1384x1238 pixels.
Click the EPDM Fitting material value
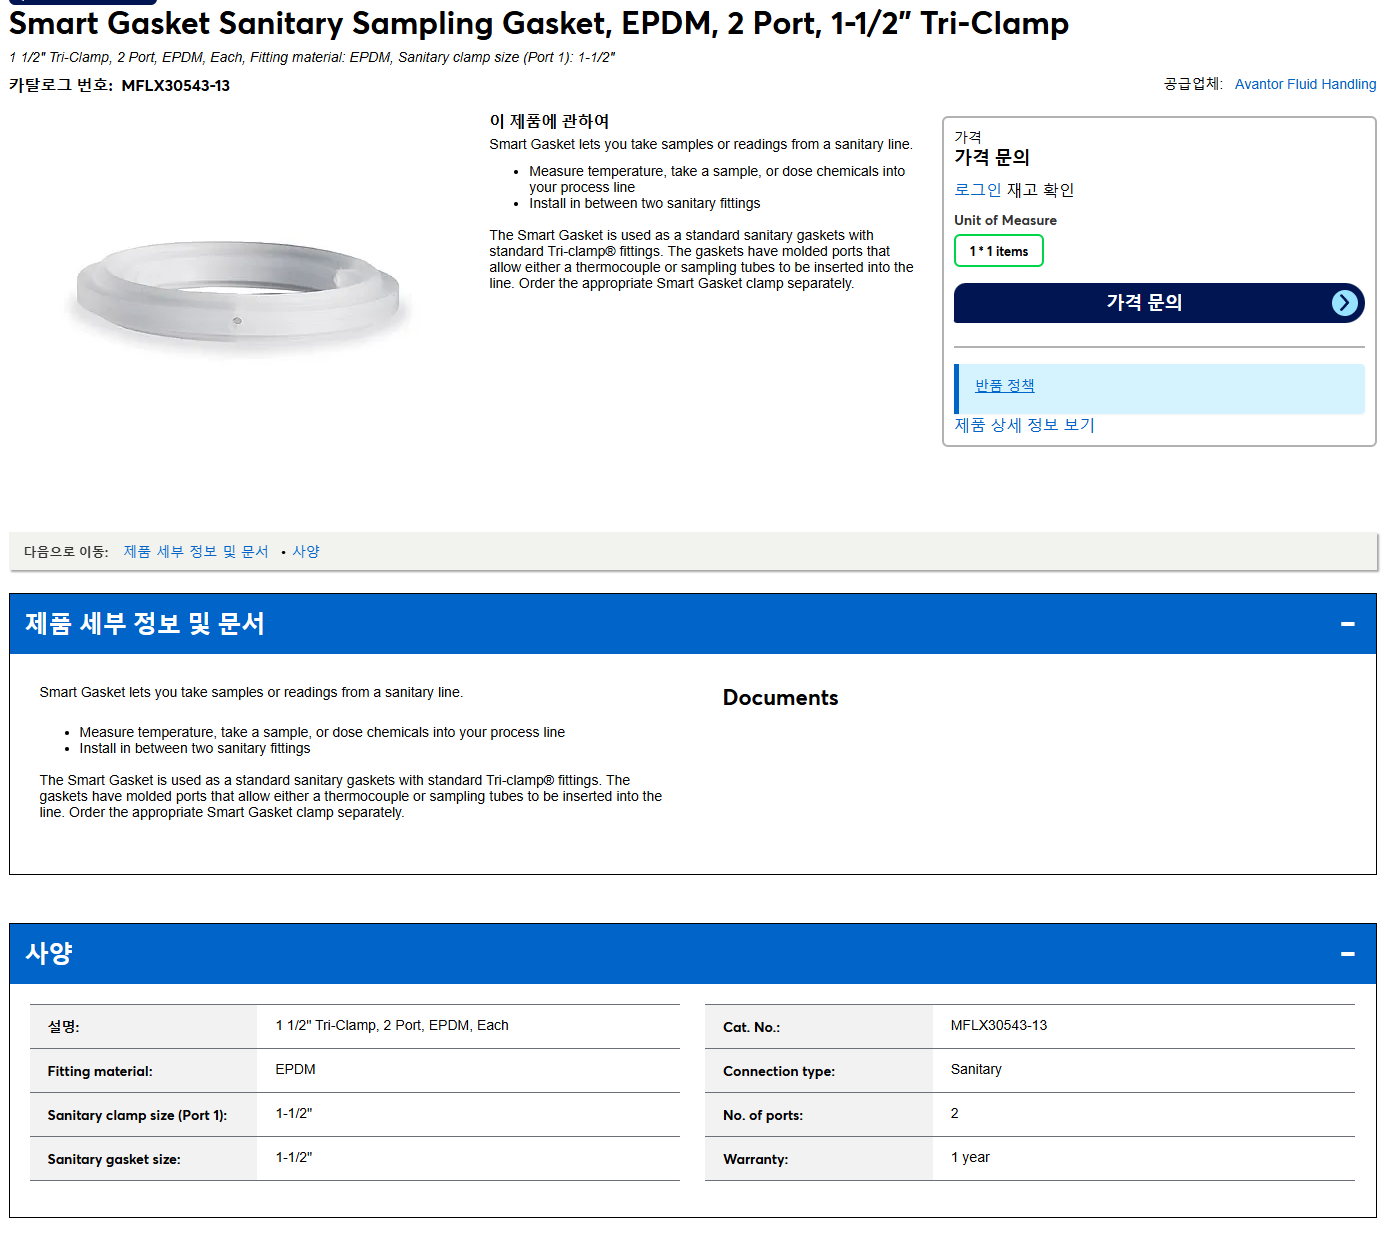click(x=295, y=1069)
